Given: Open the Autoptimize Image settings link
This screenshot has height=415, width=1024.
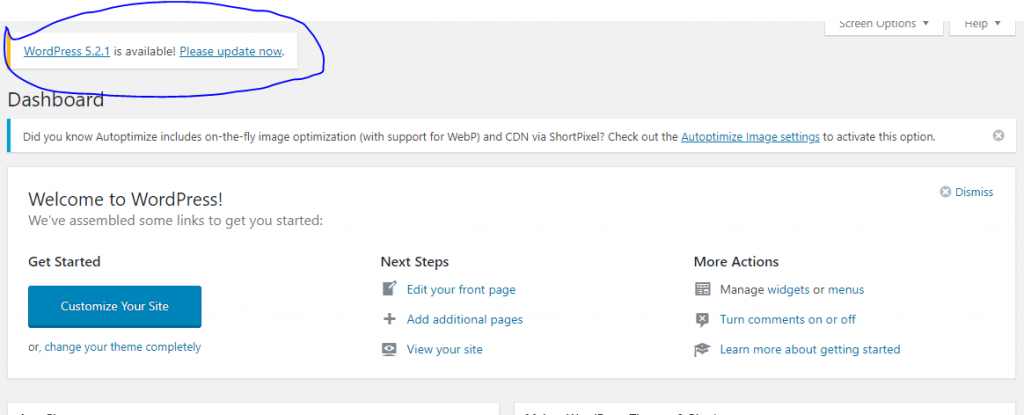Looking at the screenshot, I should tap(750, 136).
